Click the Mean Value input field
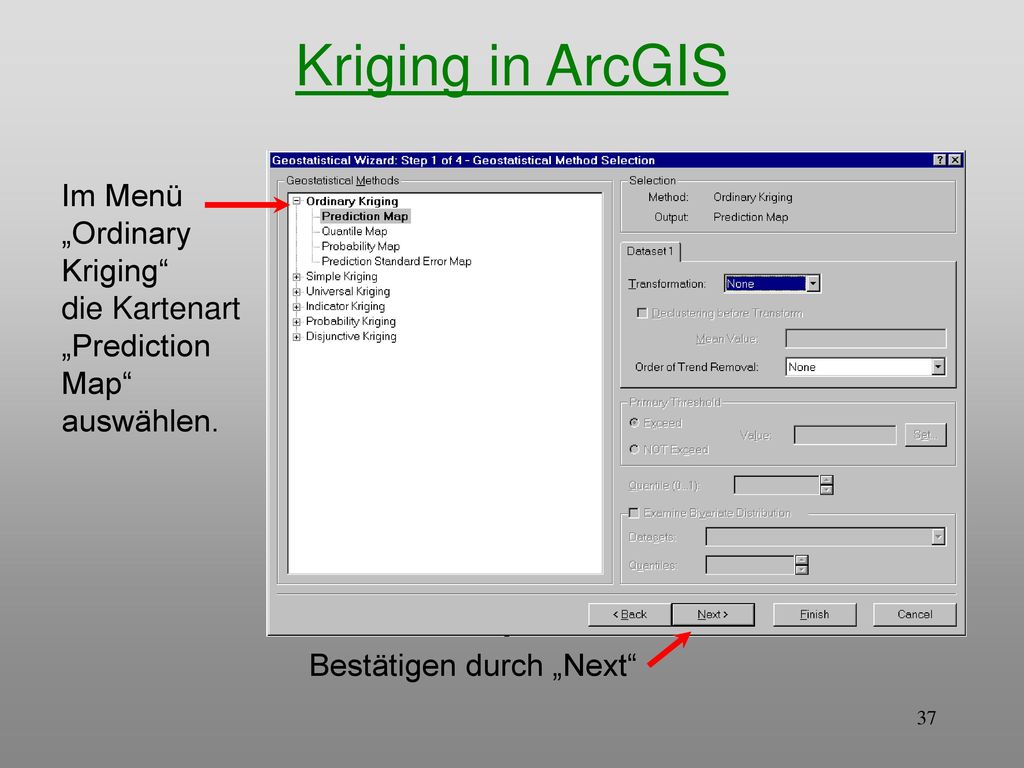Viewport: 1024px width, 768px height. [865, 338]
